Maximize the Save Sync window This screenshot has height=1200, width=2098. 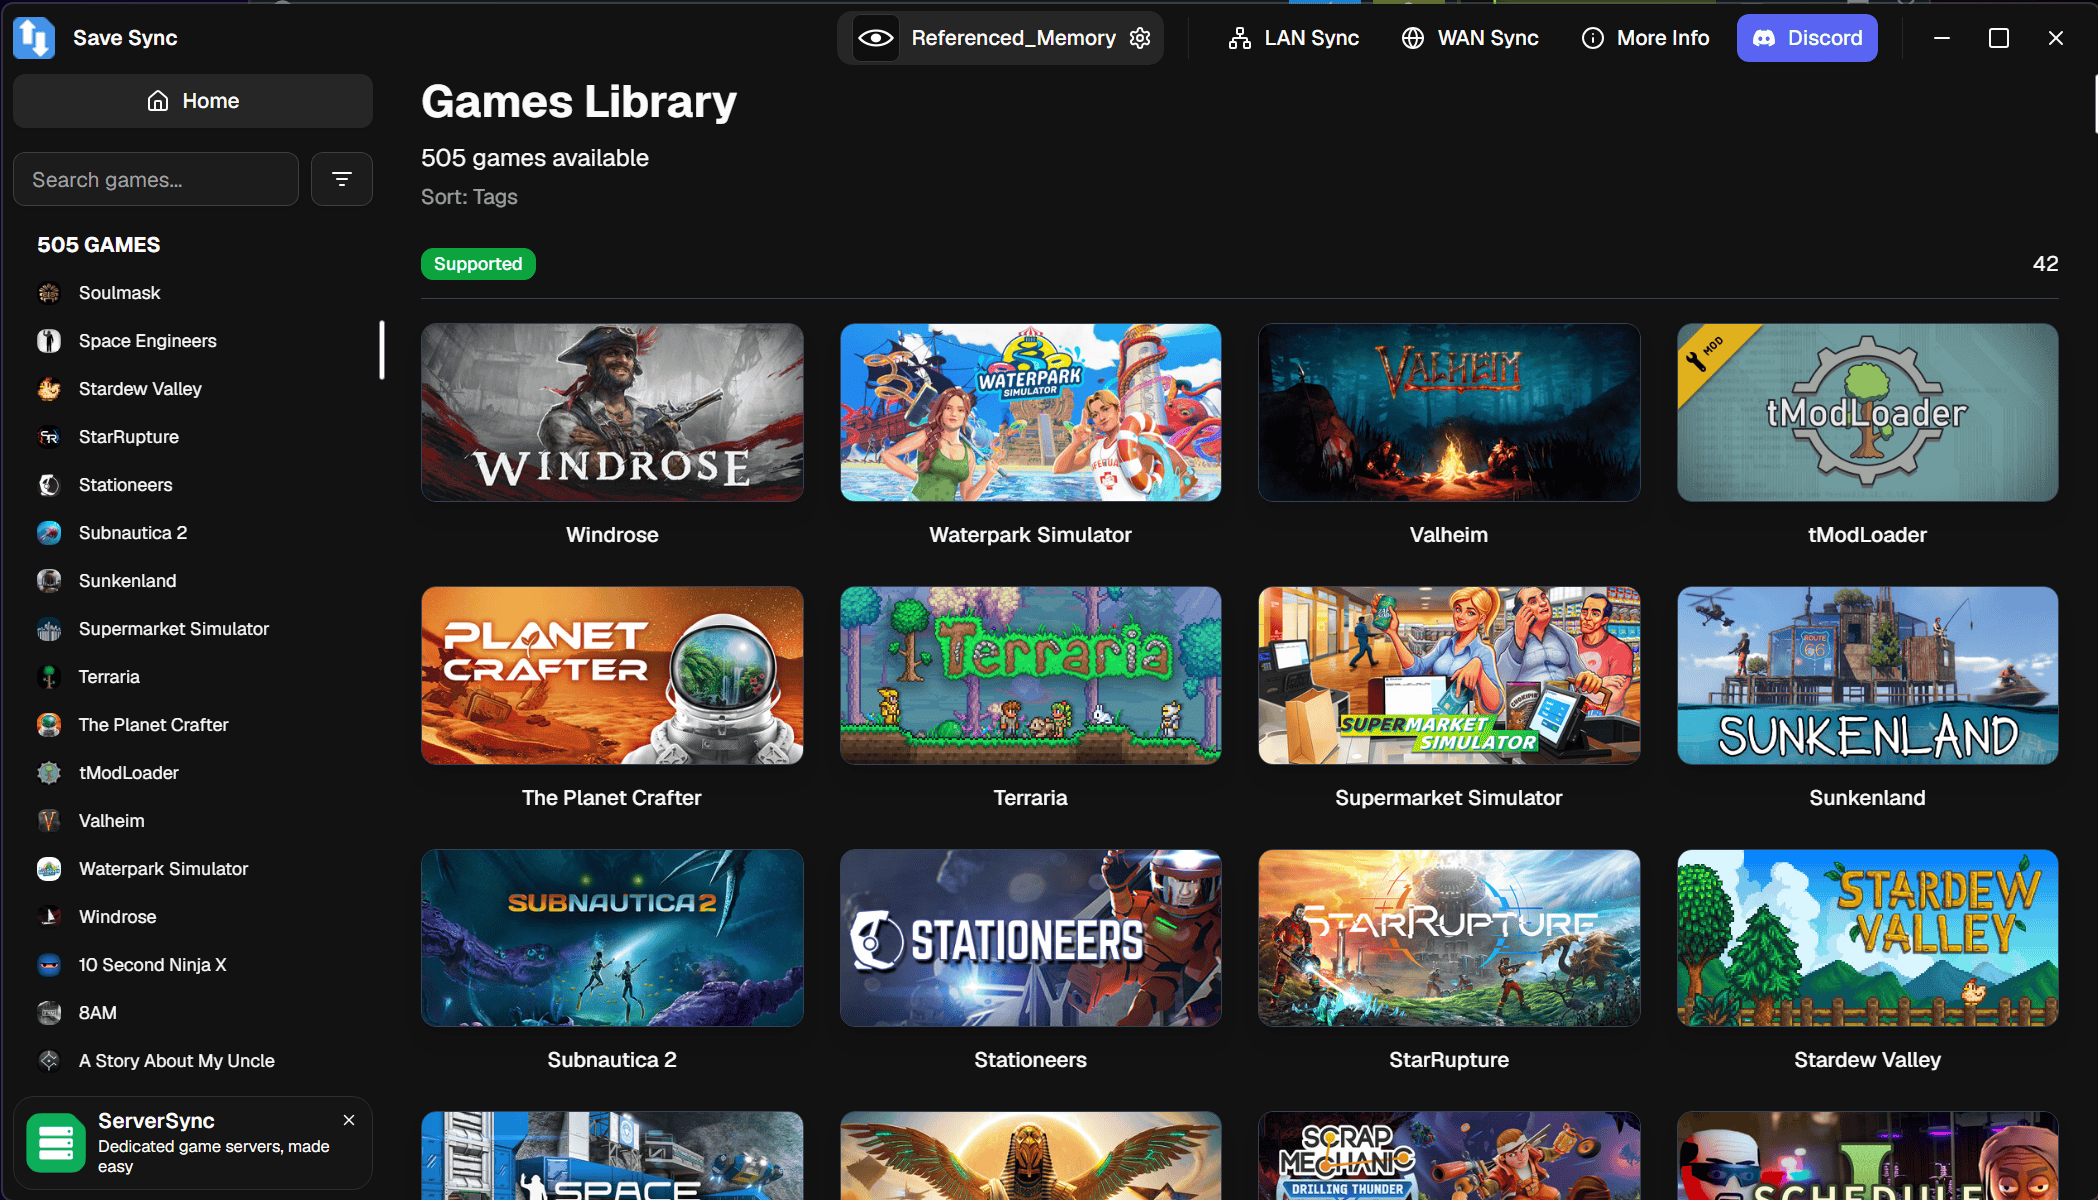(1999, 38)
